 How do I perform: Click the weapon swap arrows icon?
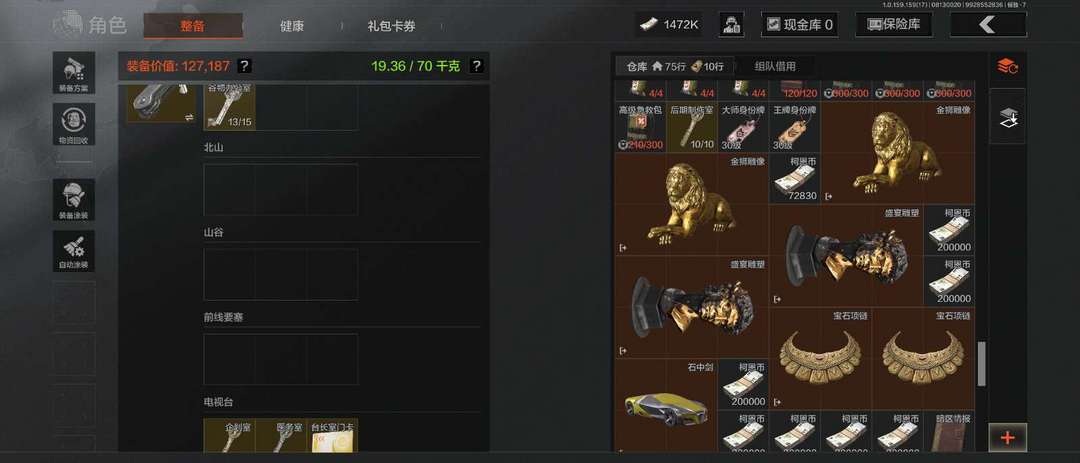pyautogui.click(x=189, y=117)
